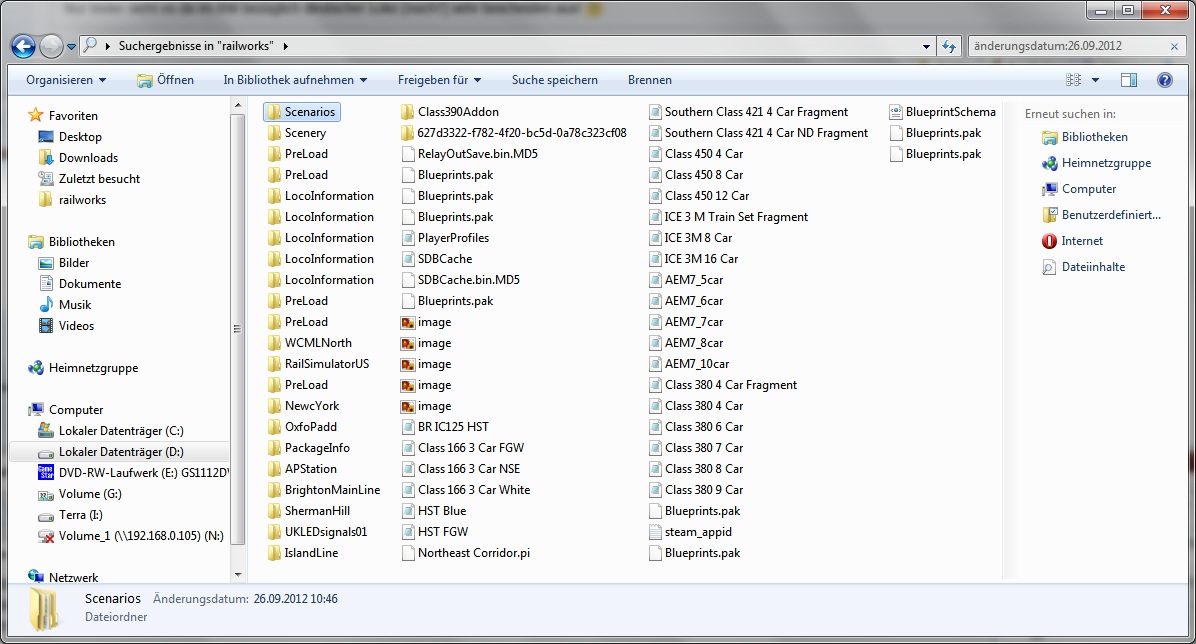Select the RailSimulatorUS folder

[x=319, y=364]
